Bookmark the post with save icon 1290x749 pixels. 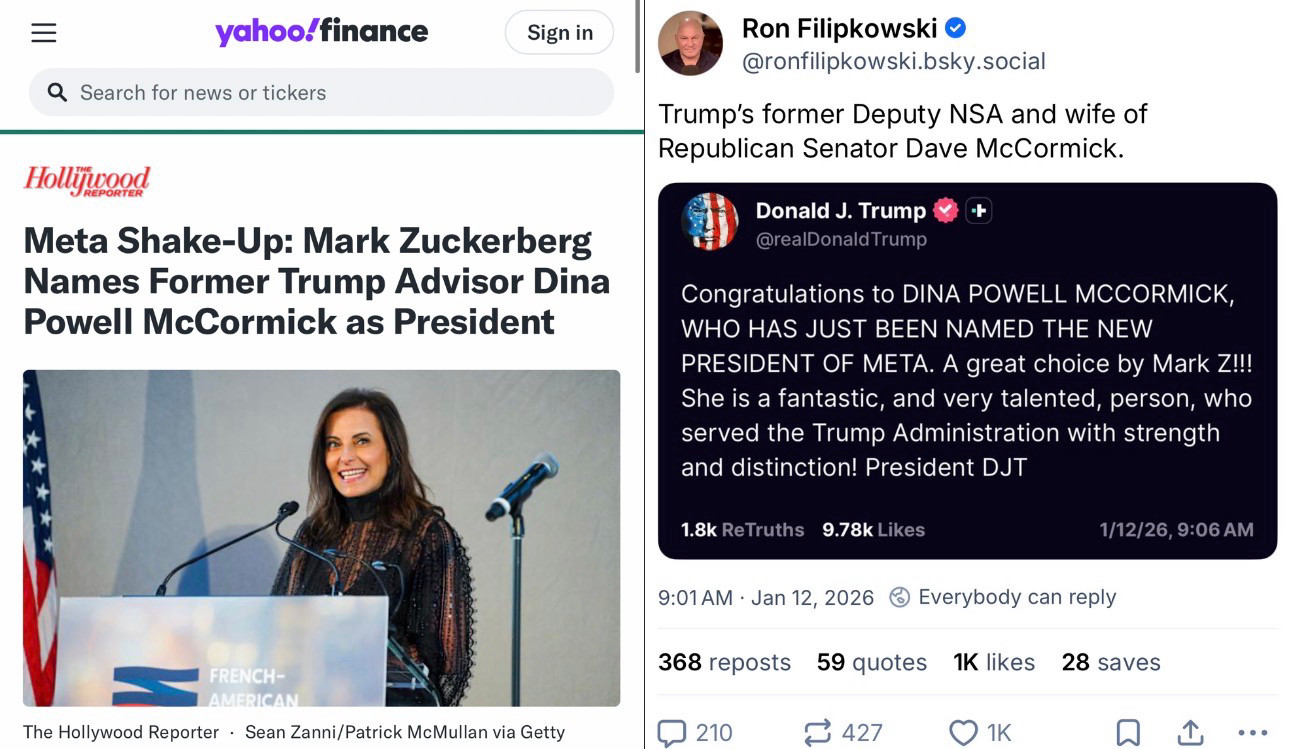tap(1127, 733)
